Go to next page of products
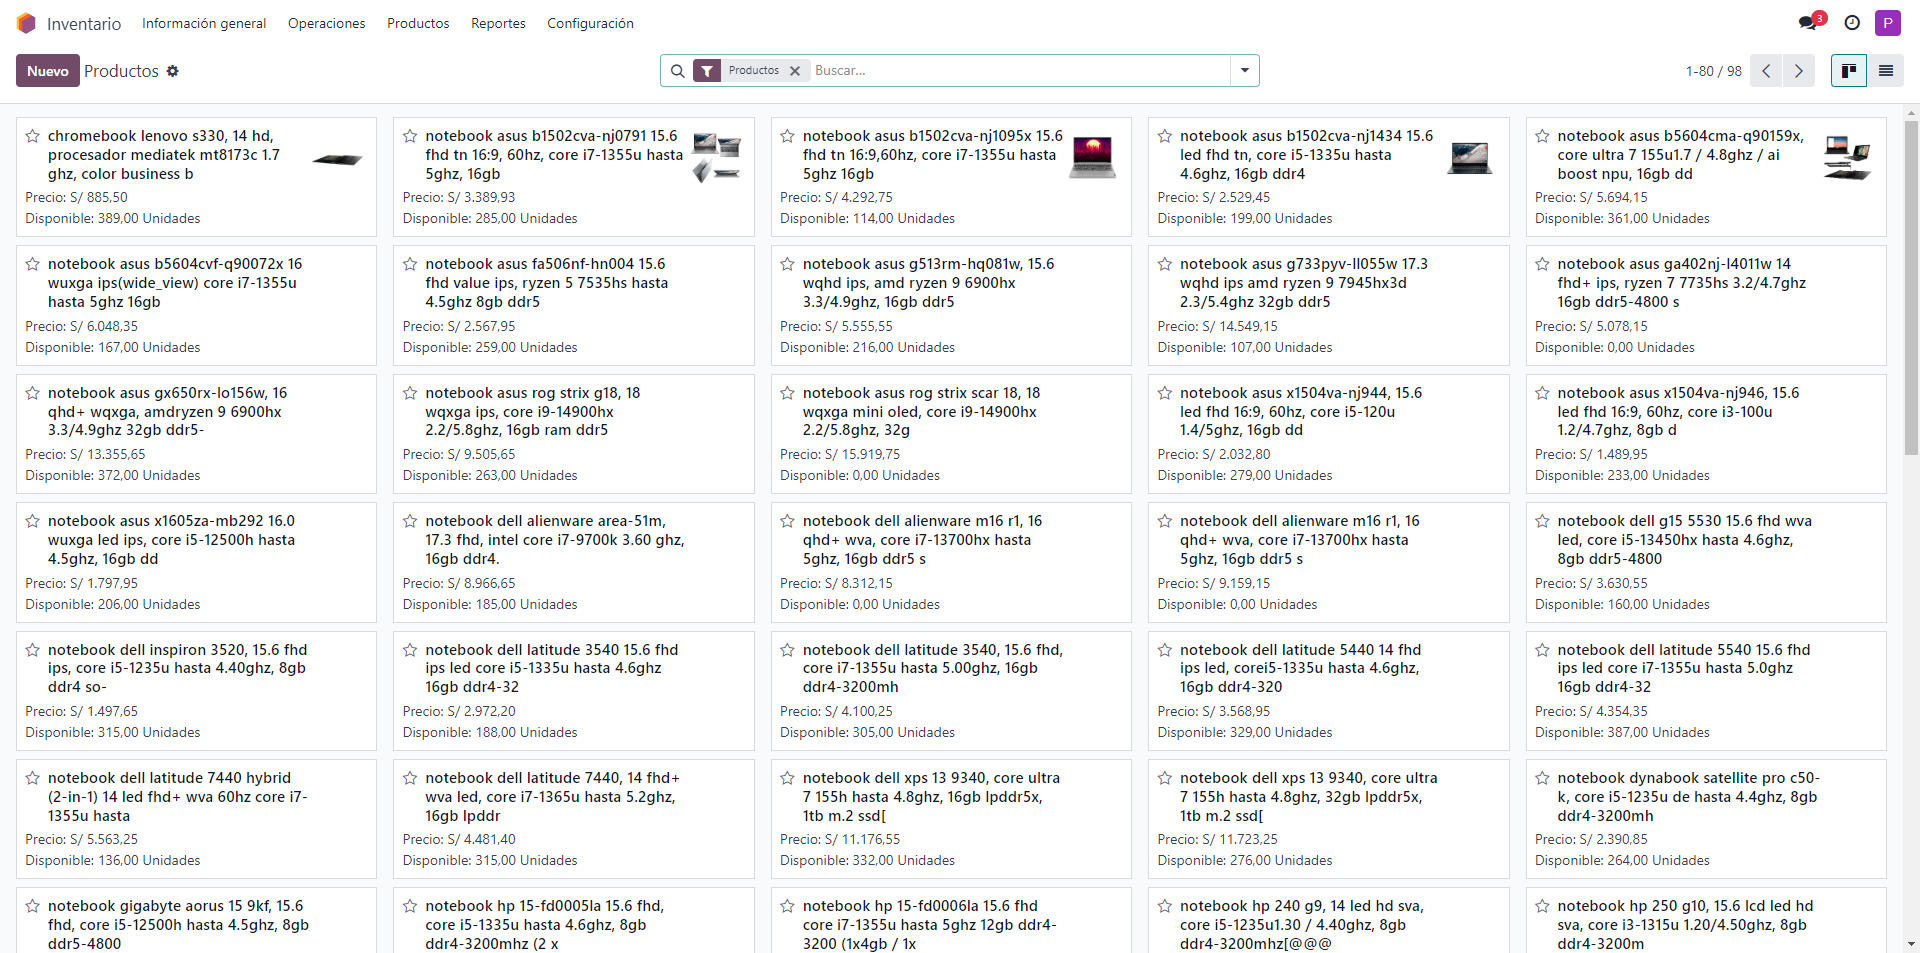Image resolution: width=1920 pixels, height=953 pixels. pos(1798,71)
